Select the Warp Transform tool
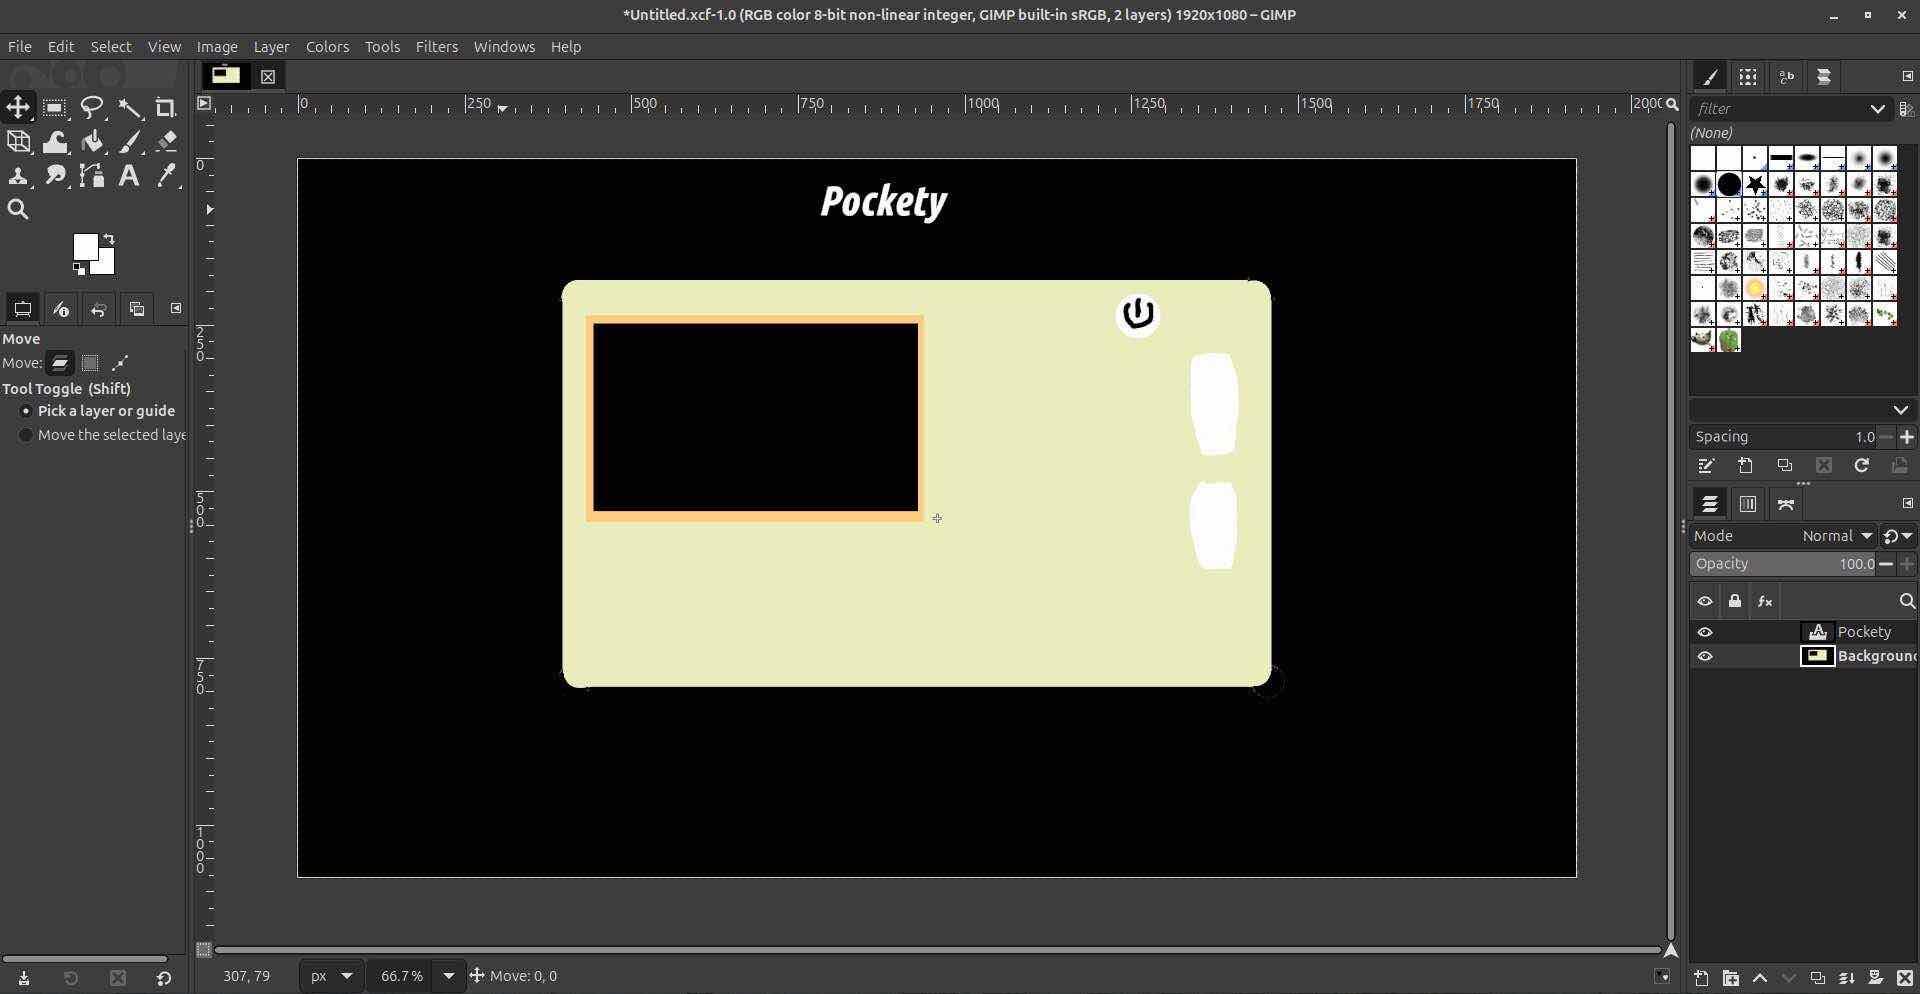The width and height of the screenshot is (1920, 994). (55, 142)
